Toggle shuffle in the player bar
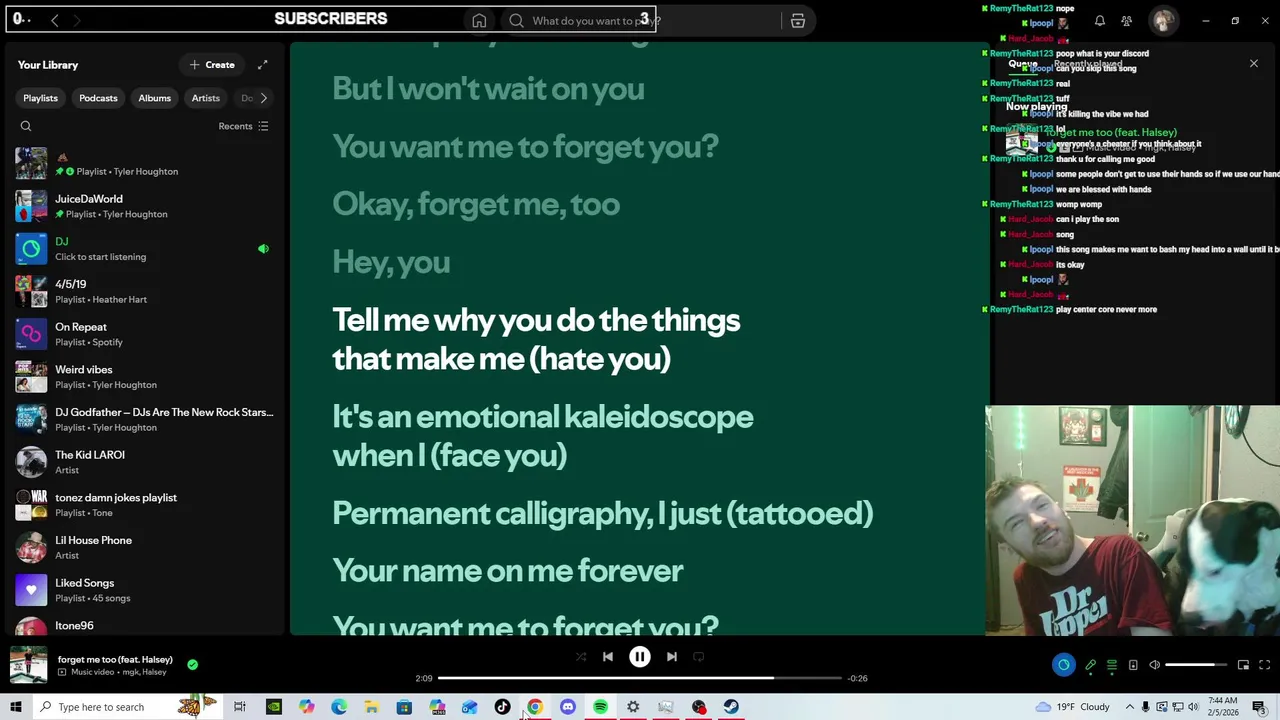1280x720 pixels. pos(580,657)
